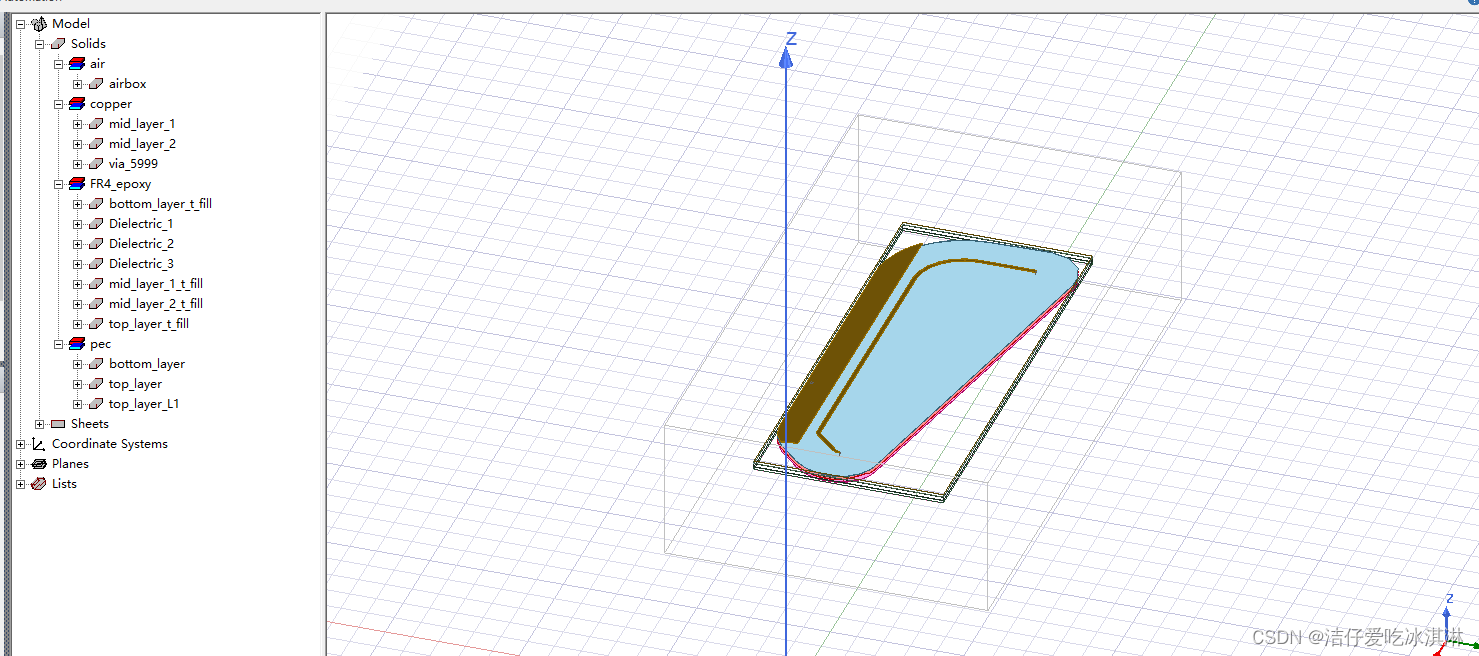Collapse the pec material group
This screenshot has height=656, width=1479.
(x=58, y=344)
